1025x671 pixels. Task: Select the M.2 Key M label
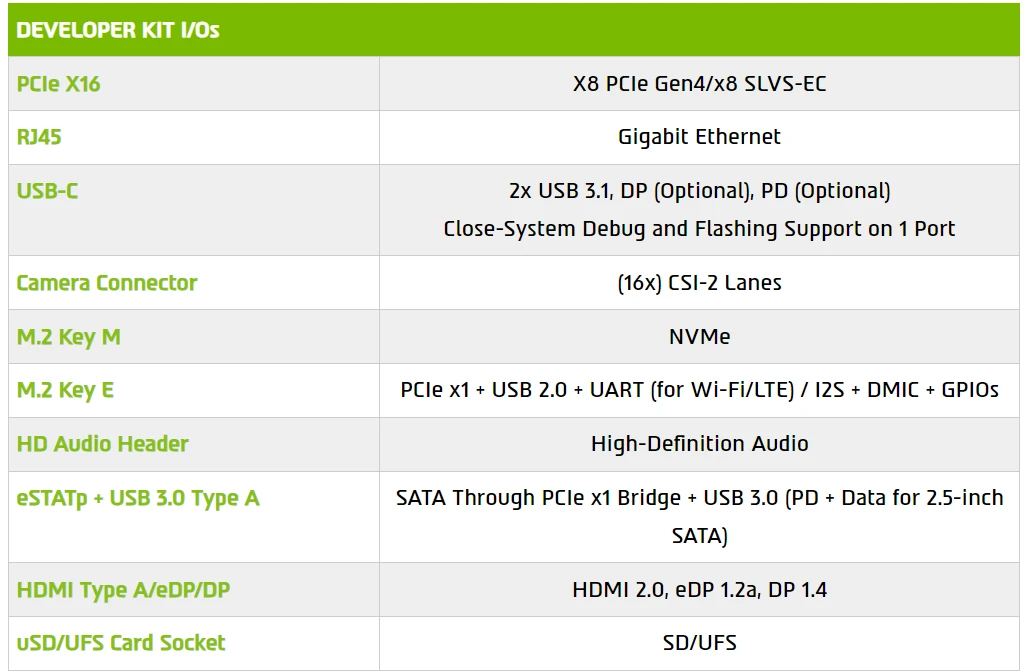tap(69, 337)
